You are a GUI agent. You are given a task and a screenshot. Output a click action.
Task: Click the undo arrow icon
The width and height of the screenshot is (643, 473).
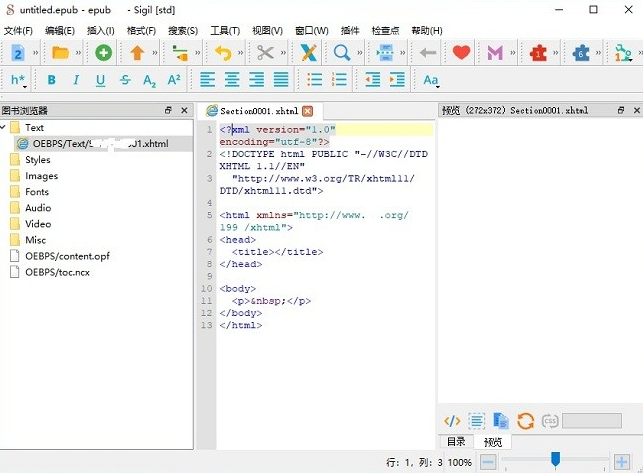pyautogui.click(x=223, y=53)
